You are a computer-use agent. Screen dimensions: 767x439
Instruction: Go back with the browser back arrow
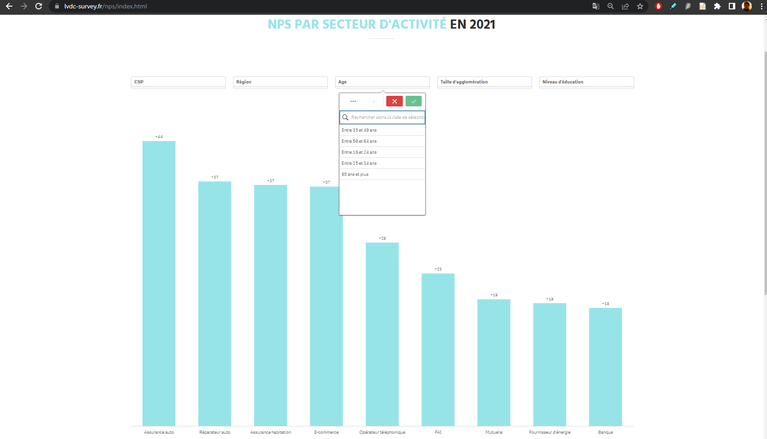9,6
